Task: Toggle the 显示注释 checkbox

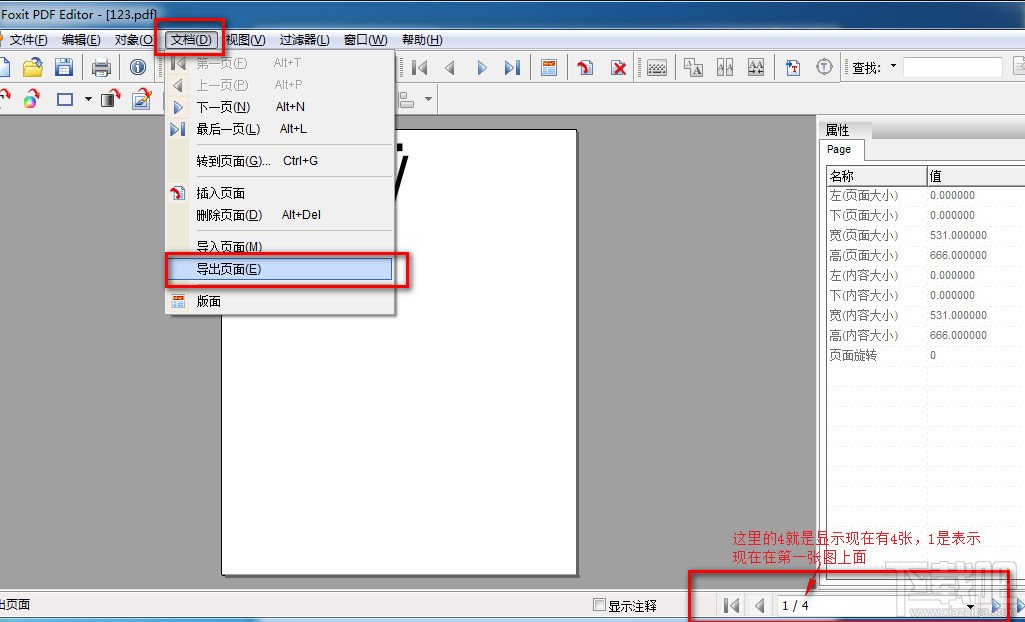Action: [x=598, y=604]
